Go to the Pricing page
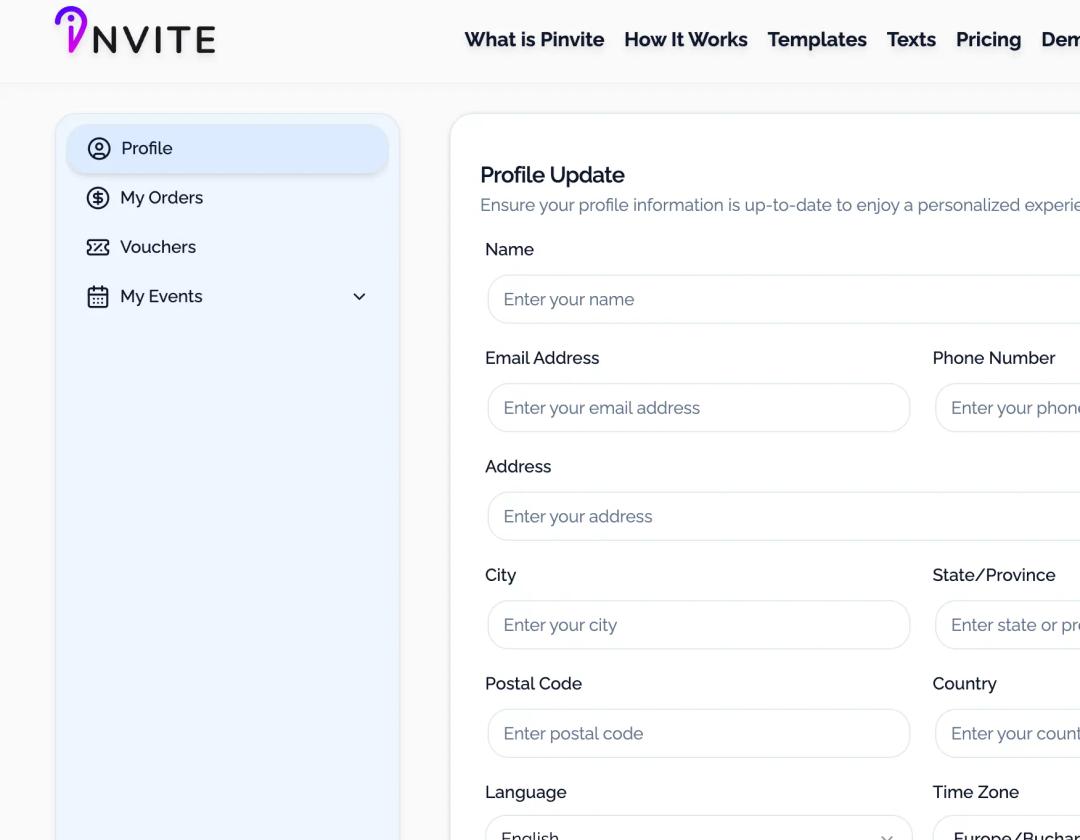The width and height of the screenshot is (1080, 840). [x=988, y=40]
